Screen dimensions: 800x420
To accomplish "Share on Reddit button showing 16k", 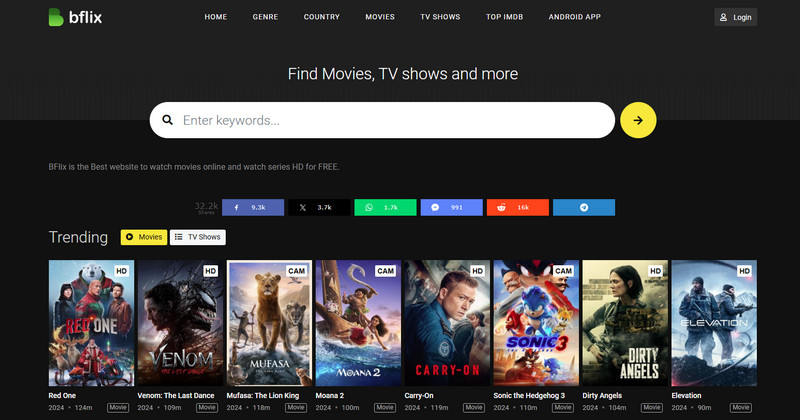I will [x=518, y=207].
